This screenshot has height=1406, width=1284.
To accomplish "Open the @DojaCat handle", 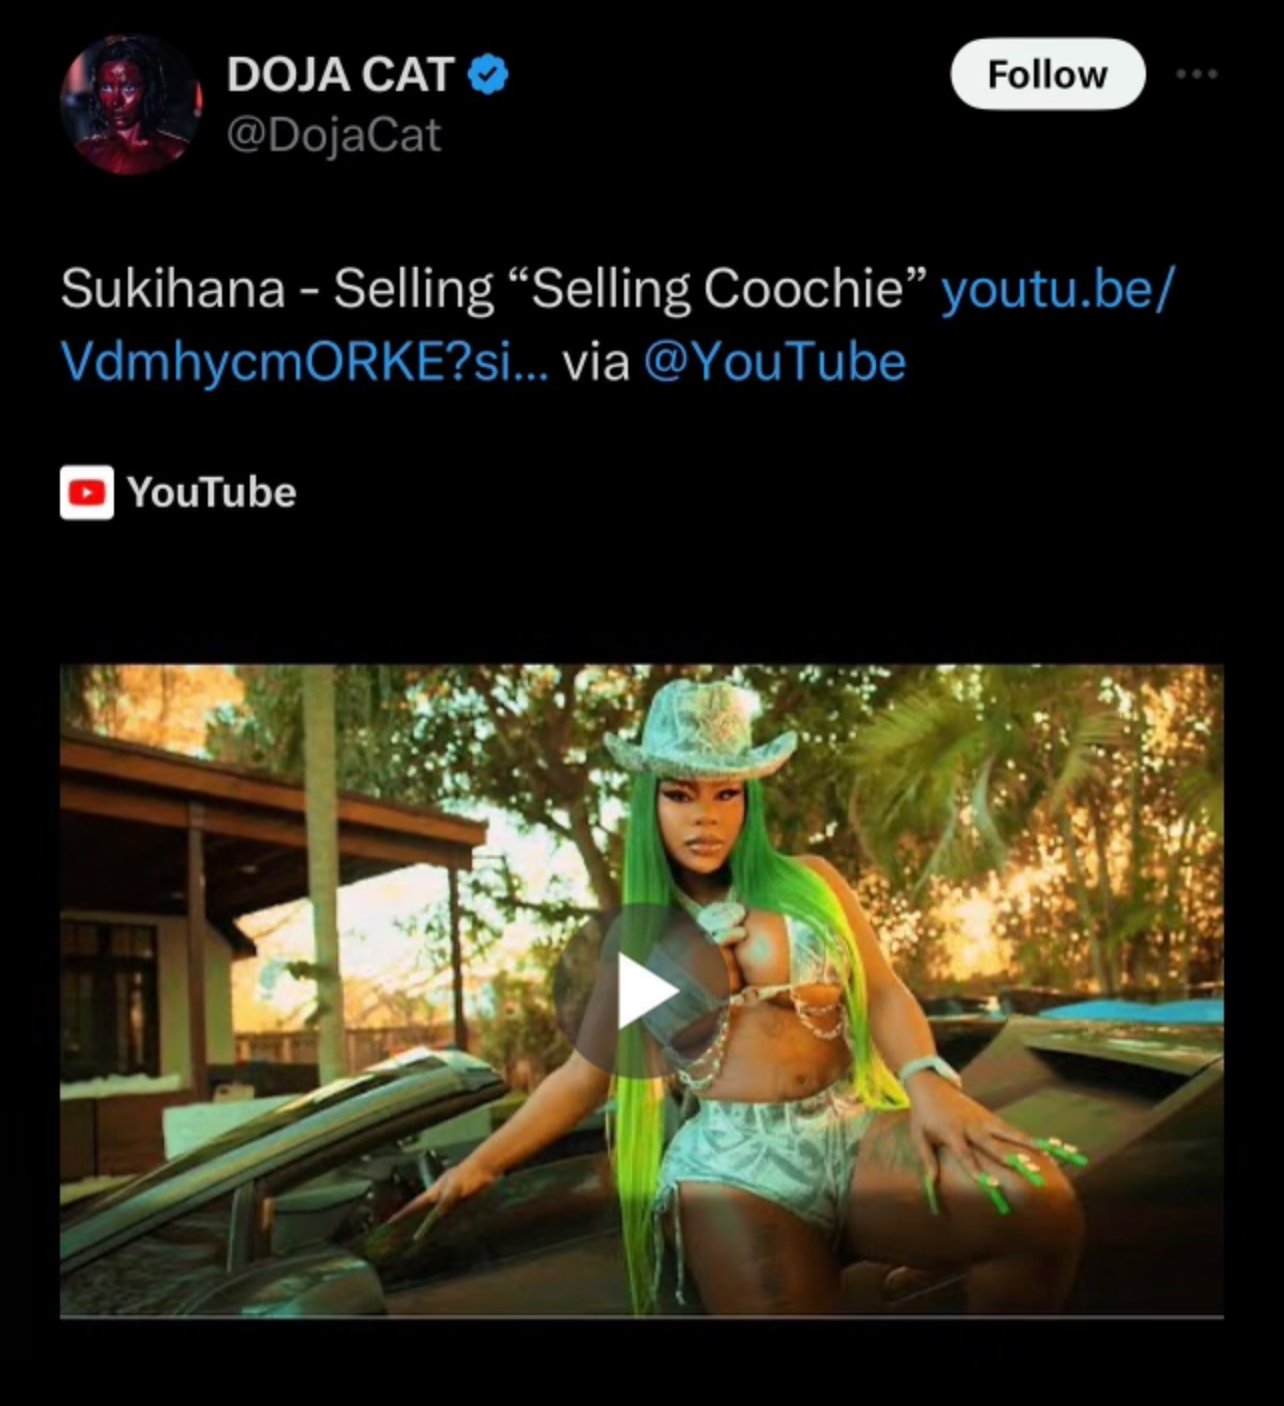I will [334, 135].
